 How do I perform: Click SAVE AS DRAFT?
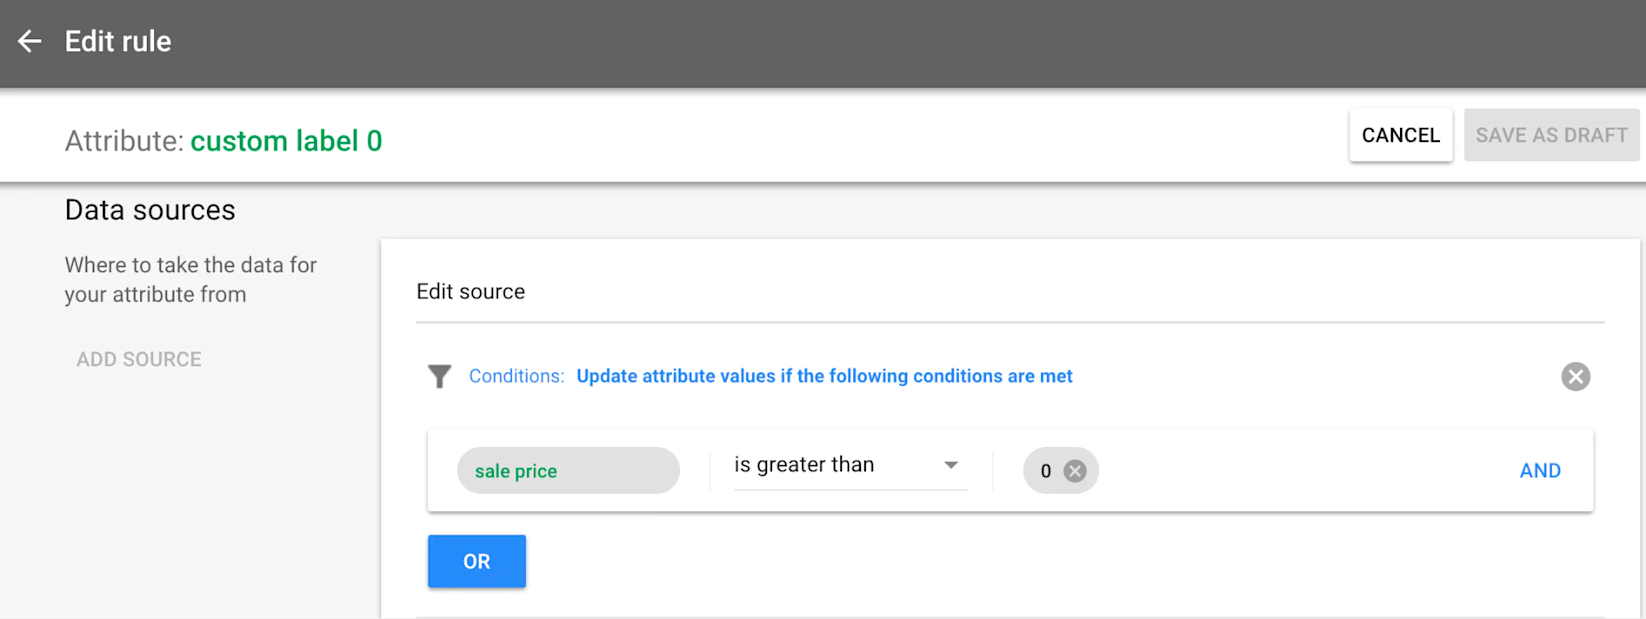coord(1551,135)
